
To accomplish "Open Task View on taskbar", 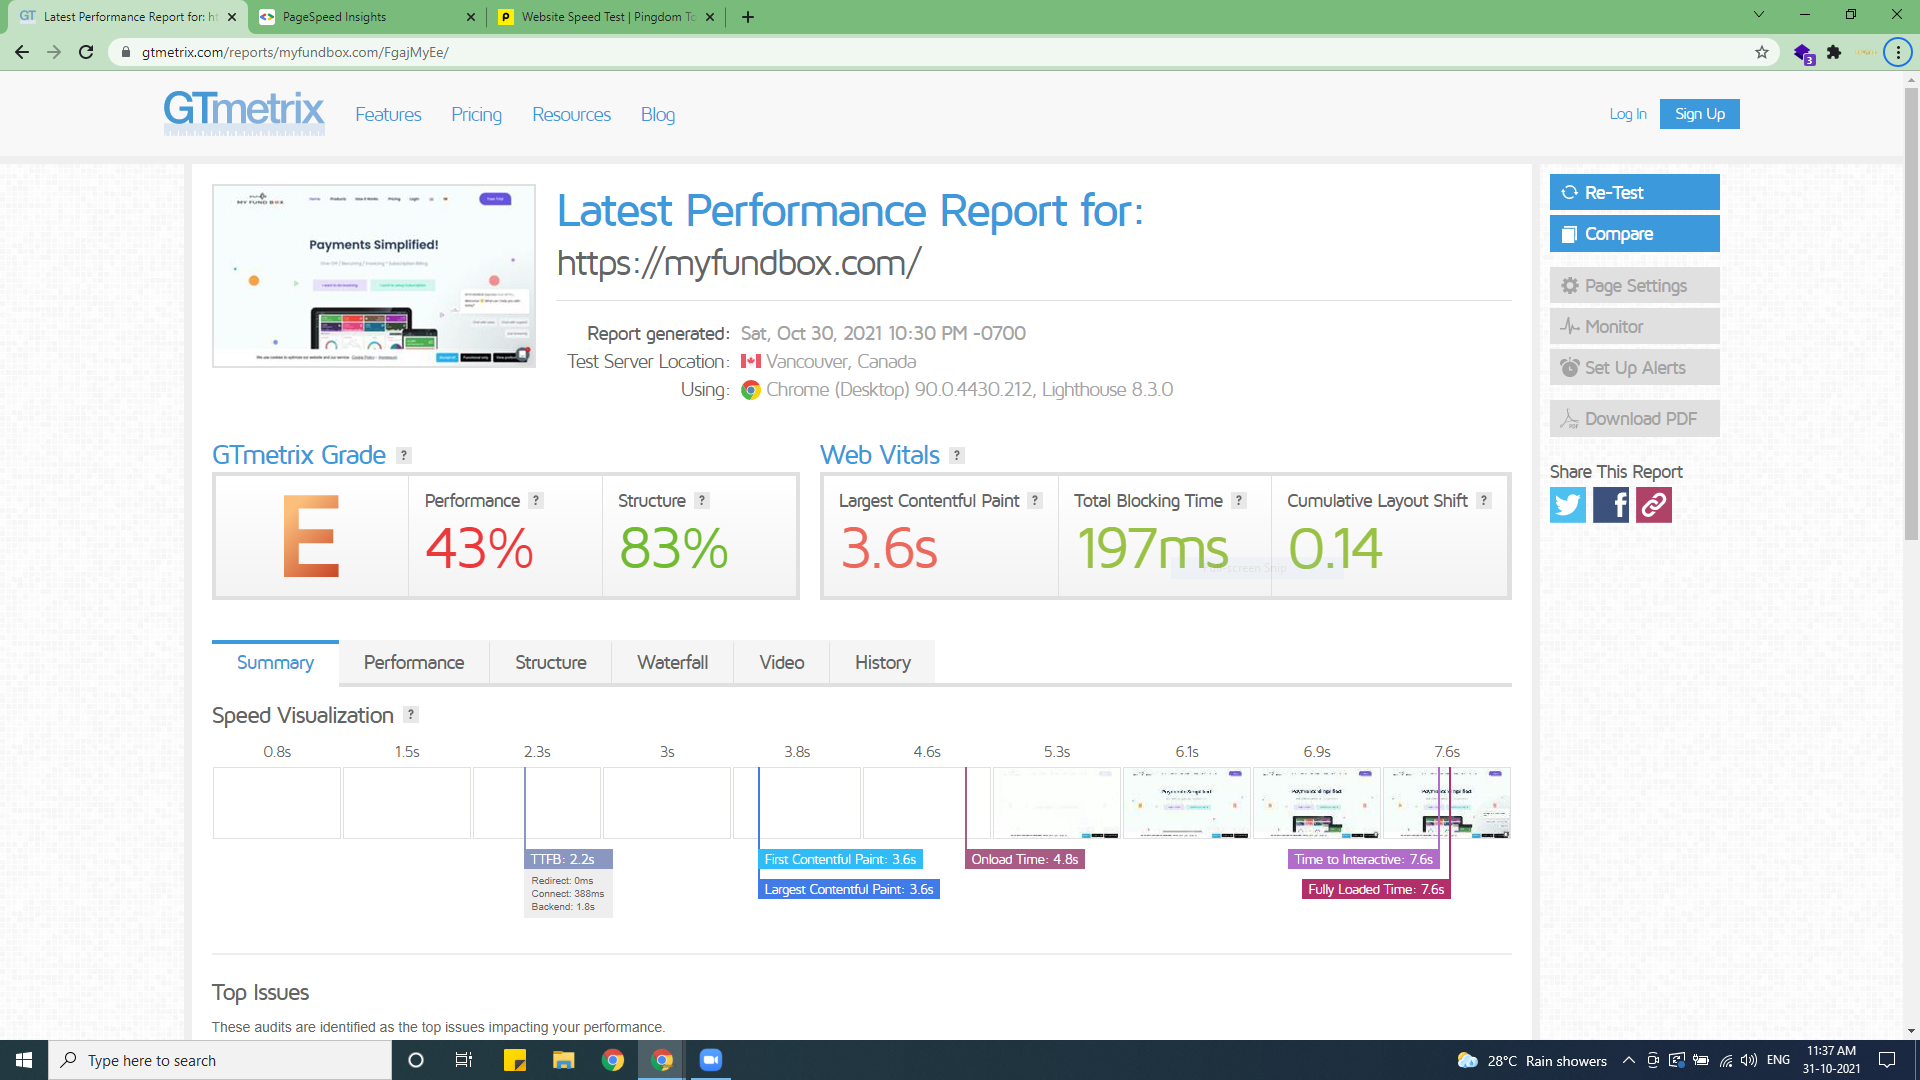I will (463, 1060).
